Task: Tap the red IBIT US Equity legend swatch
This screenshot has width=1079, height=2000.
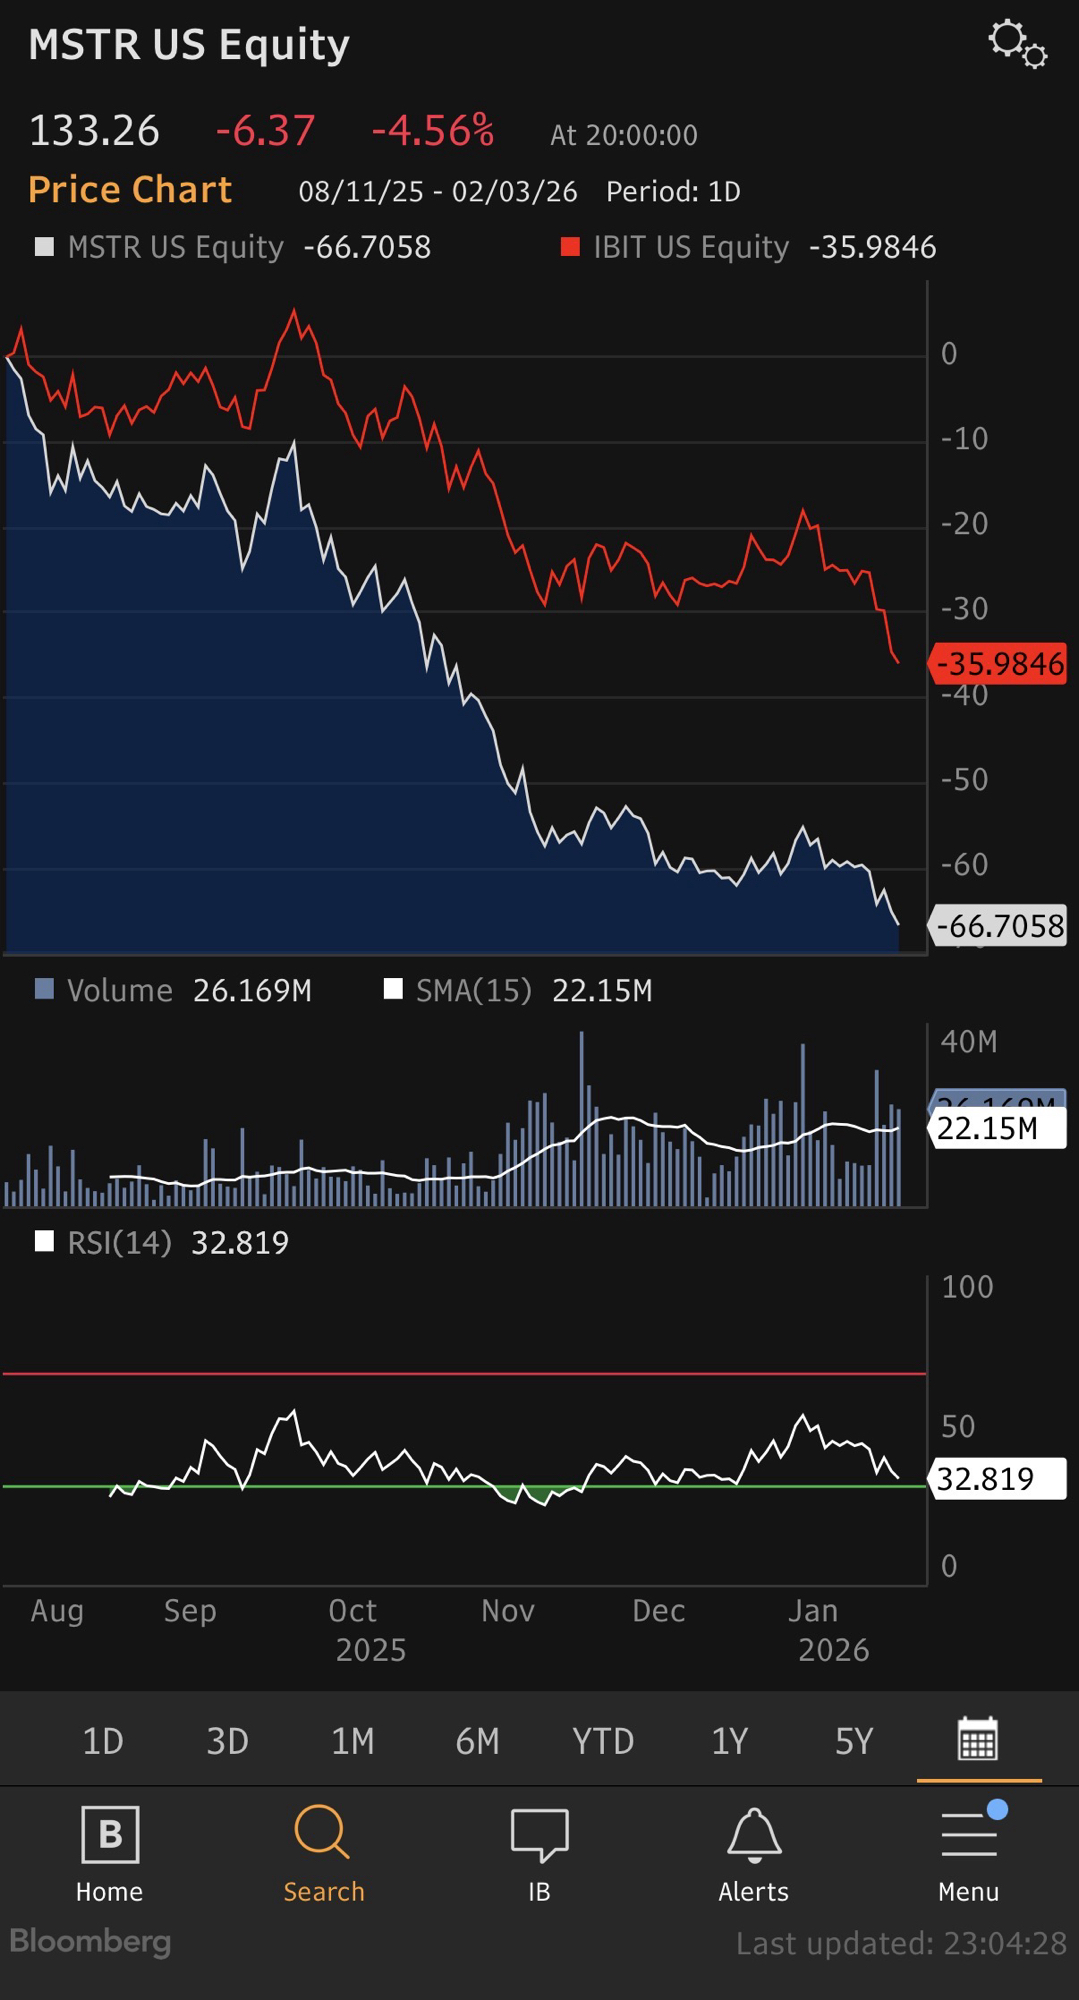Action: (570, 247)
